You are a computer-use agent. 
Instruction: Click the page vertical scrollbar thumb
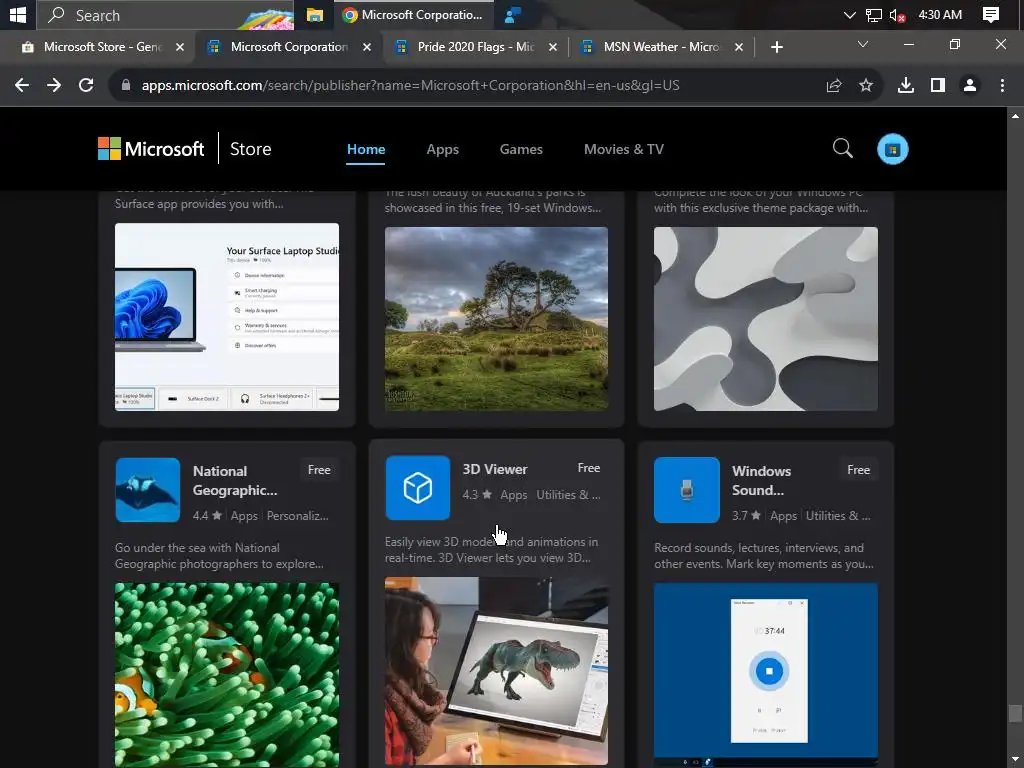click(1014, 714)
